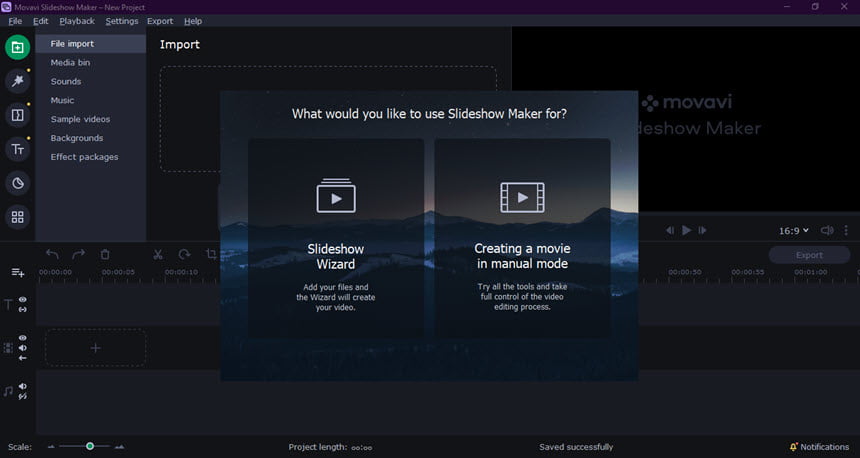The height and width of the screenshot is (458, 860).
Task: Choose the Slideshow Wizard option
Action: pos(336,239)
